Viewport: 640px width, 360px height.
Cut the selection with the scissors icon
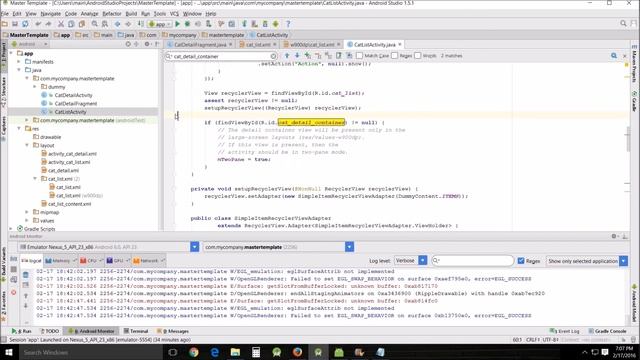(x=61, y=24)
